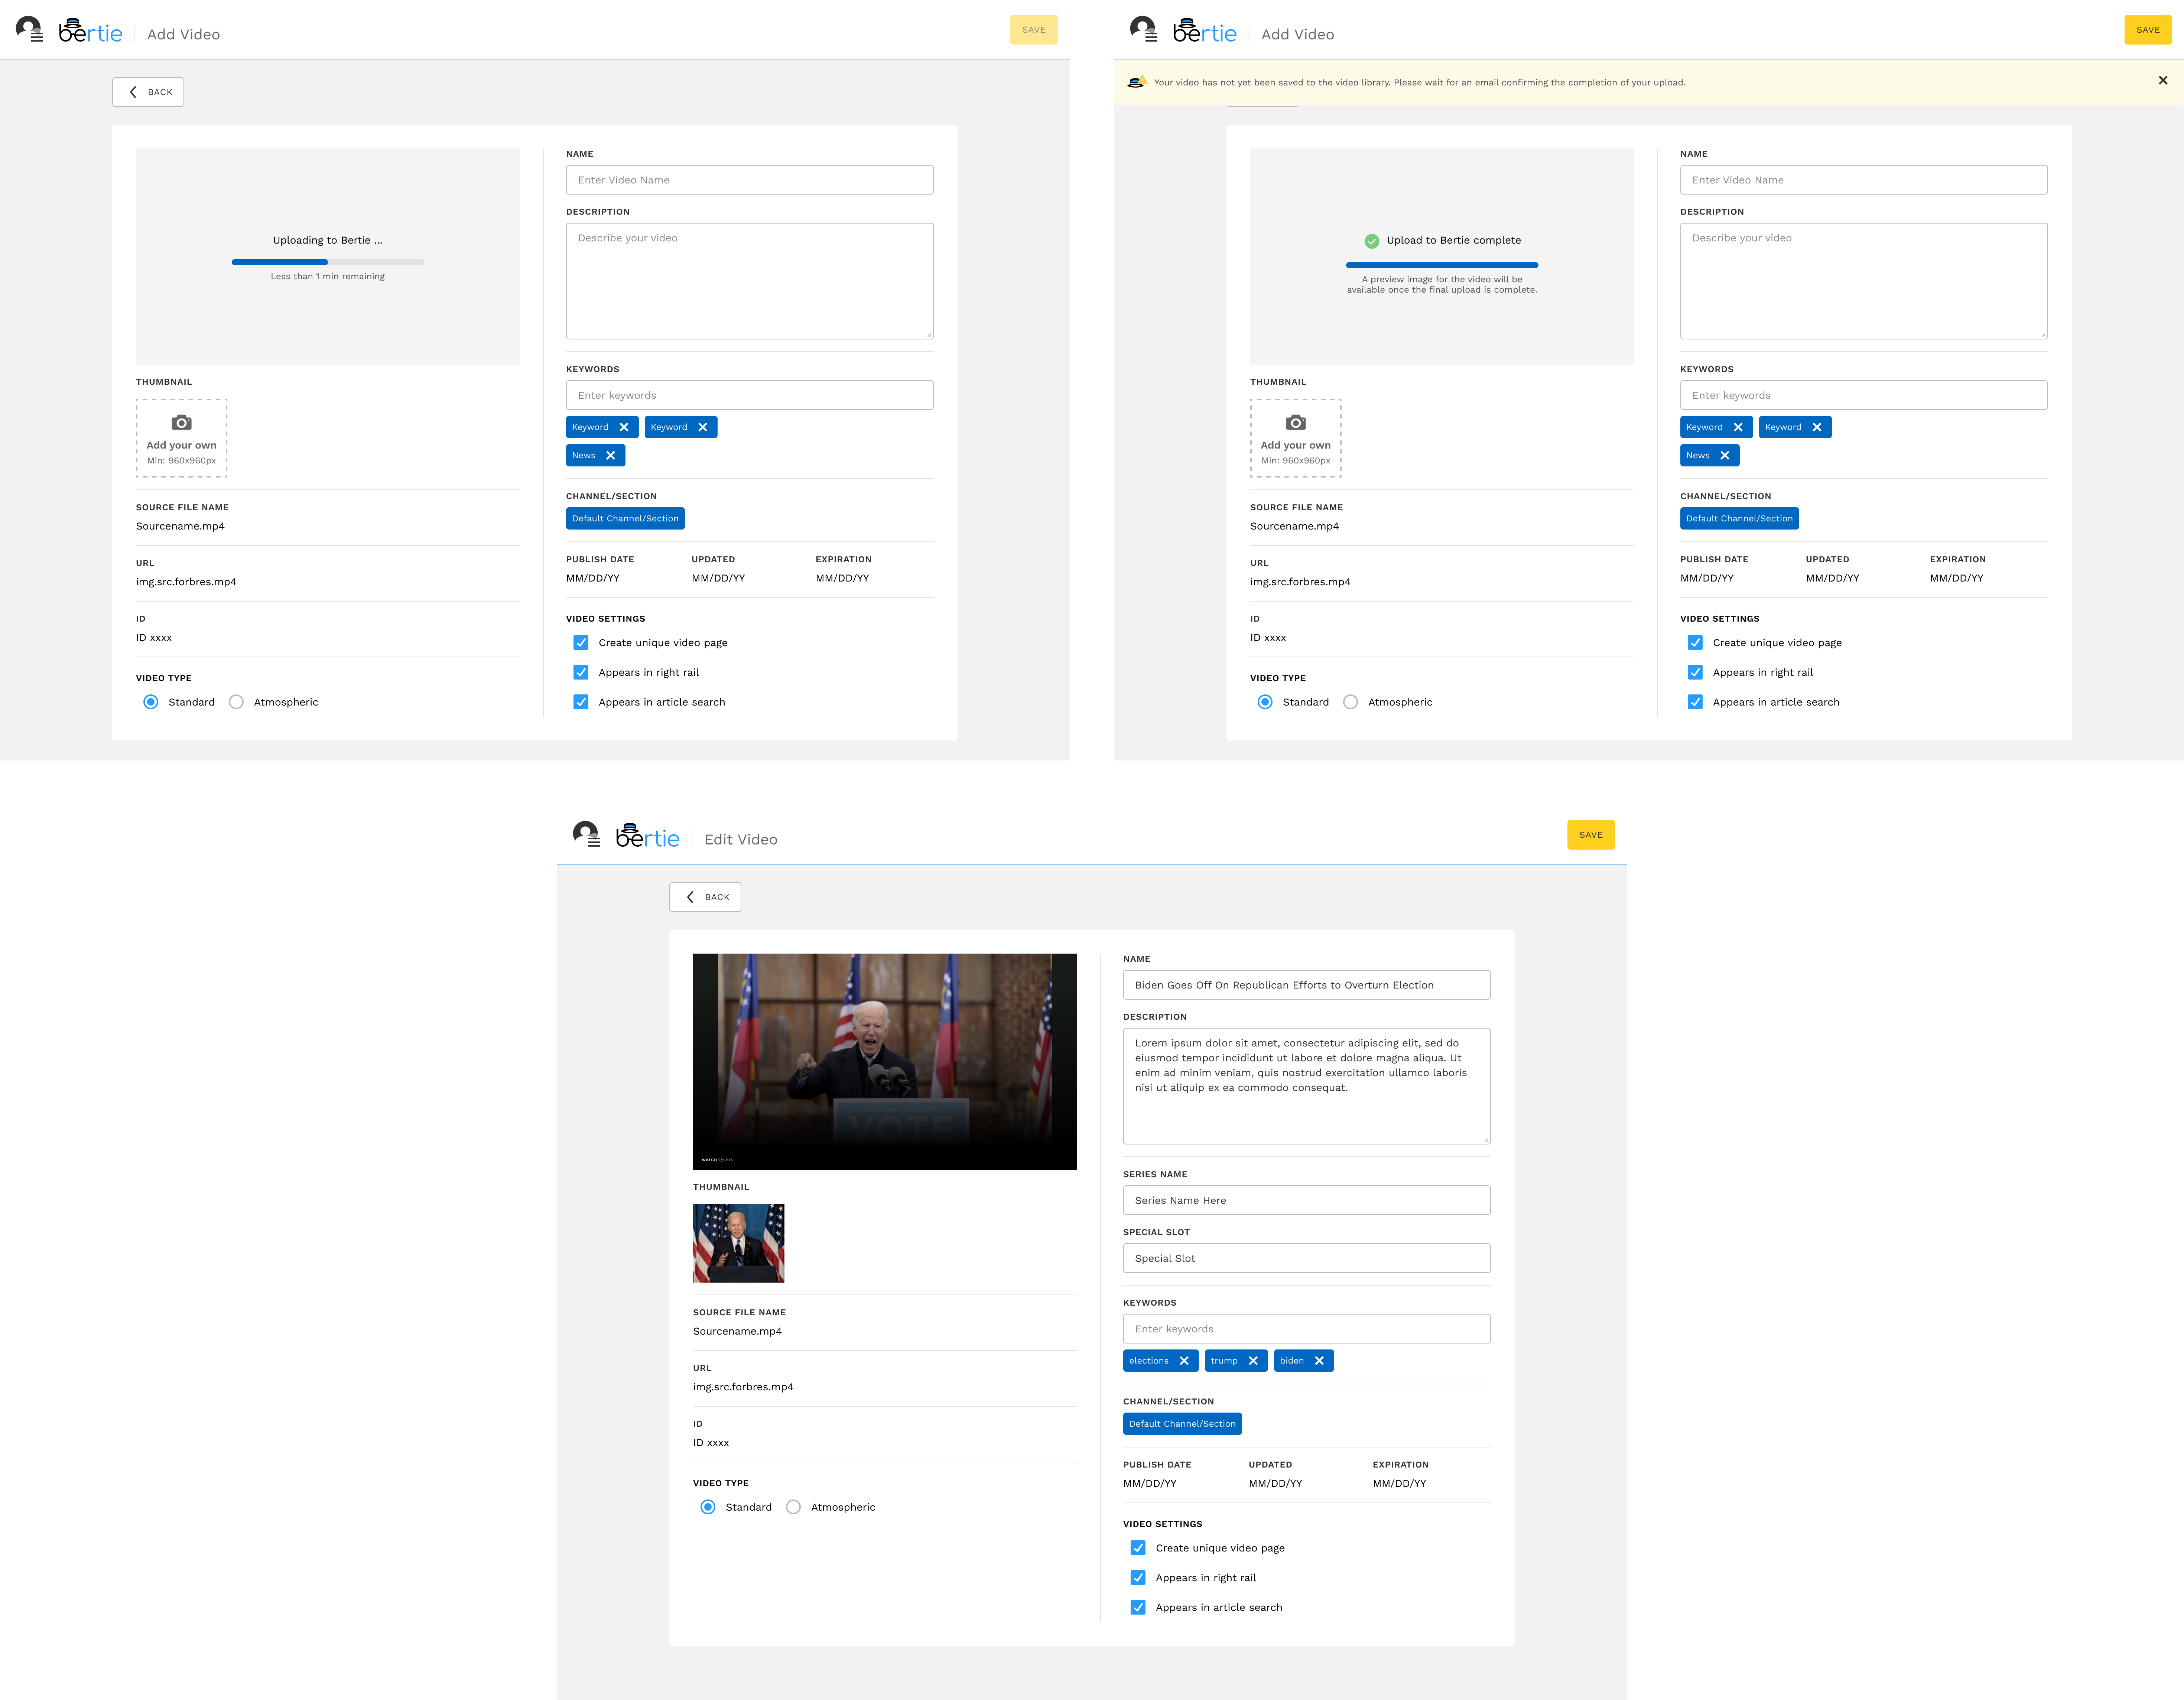Save video in upload complete screen
2184x1700 pixels.
[x=2148, y=30]
